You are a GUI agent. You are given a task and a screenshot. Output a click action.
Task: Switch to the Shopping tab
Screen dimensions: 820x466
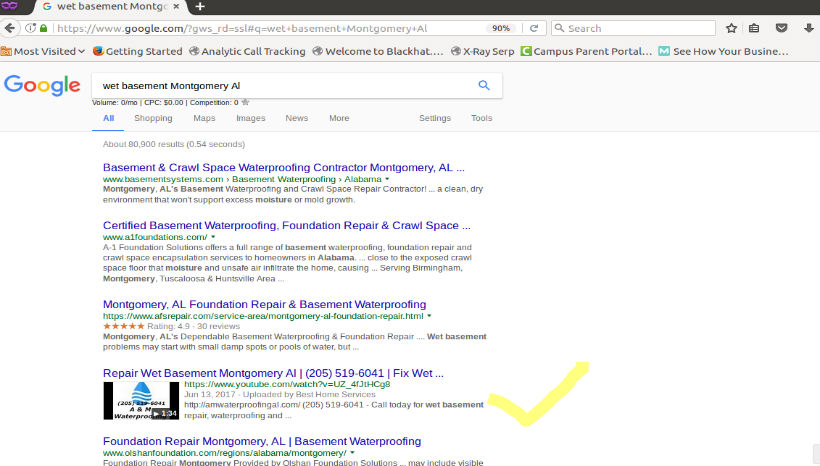[153, 118]
